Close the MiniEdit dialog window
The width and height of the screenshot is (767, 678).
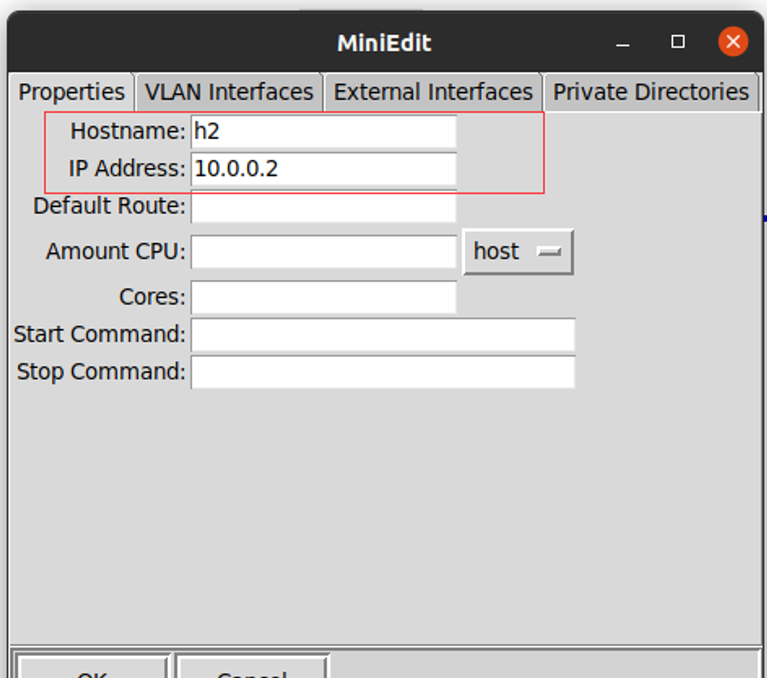pos(733,42)
